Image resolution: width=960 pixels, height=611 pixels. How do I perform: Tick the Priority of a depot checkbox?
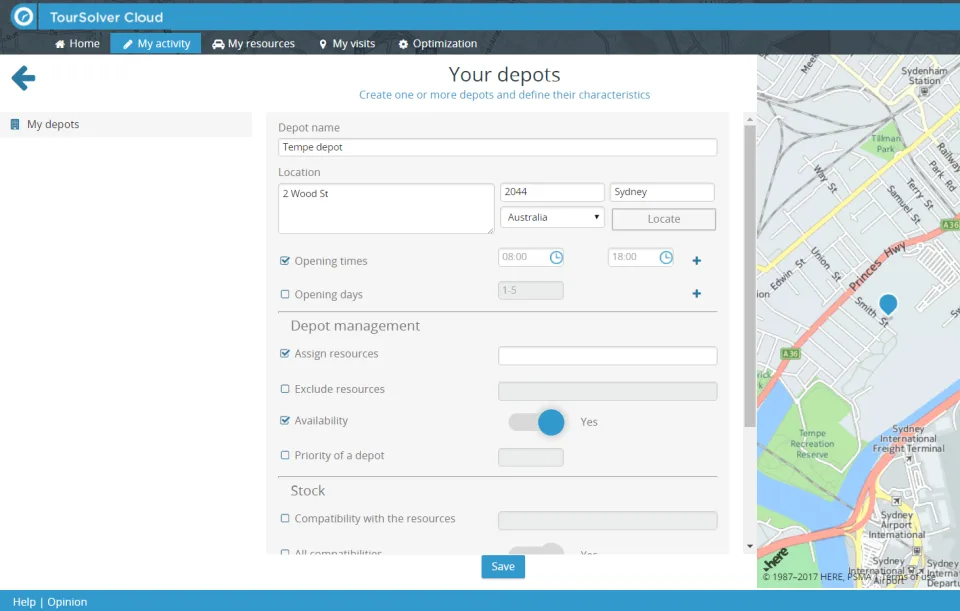(x=285, y=455)
